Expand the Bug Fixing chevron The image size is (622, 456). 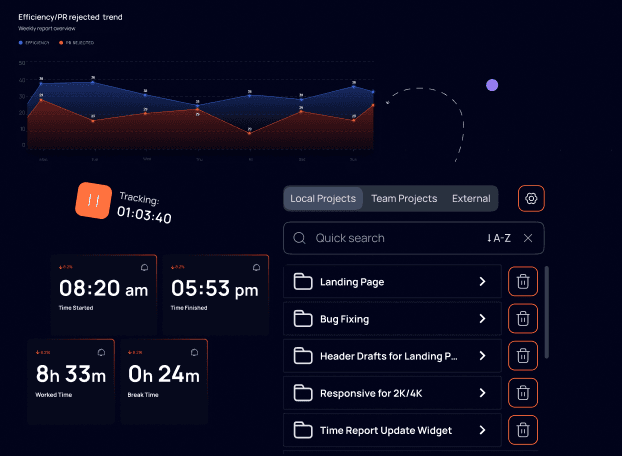[x=482, y=319]
